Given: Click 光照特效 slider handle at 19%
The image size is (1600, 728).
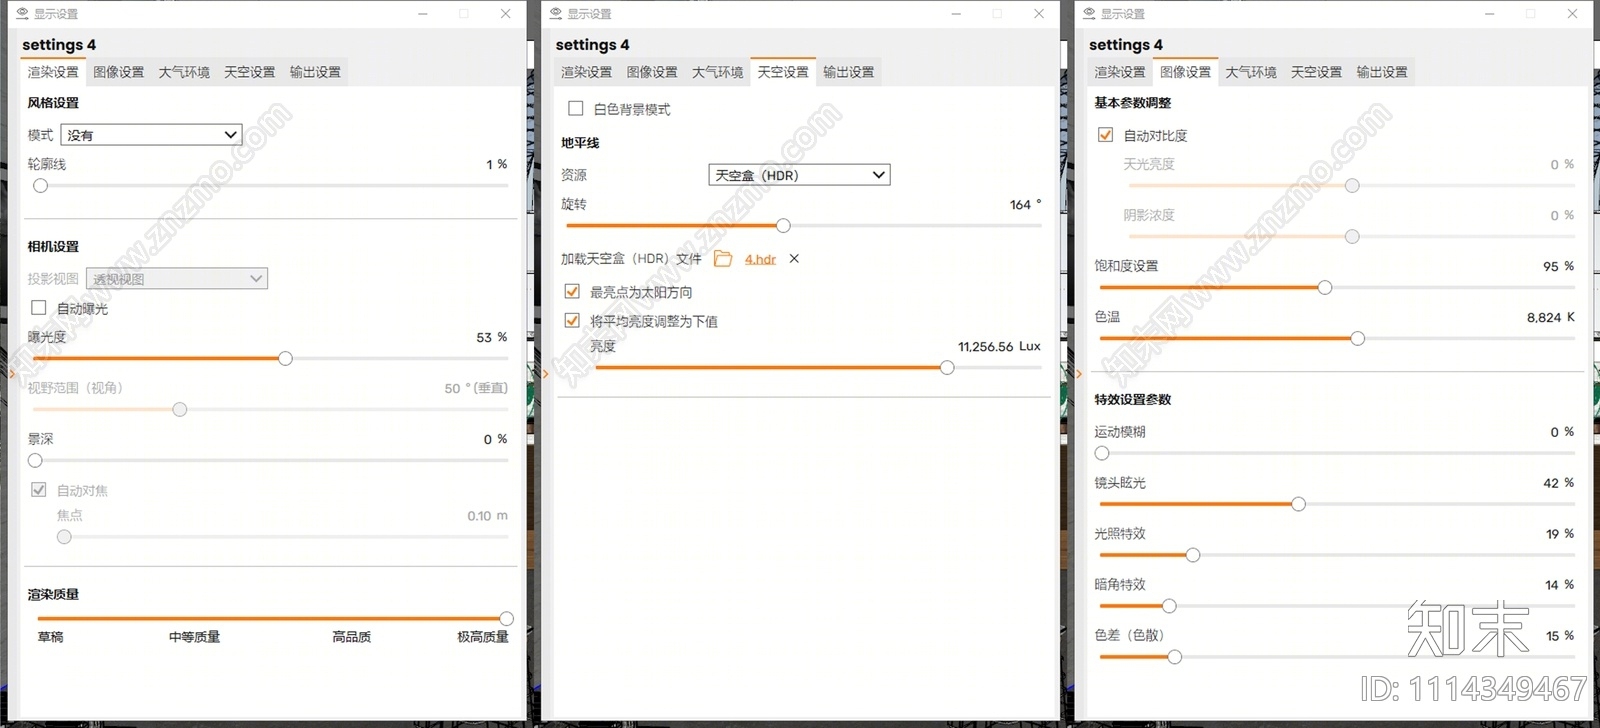Looking at the screenshot, I should click(x=1193, y=555).
